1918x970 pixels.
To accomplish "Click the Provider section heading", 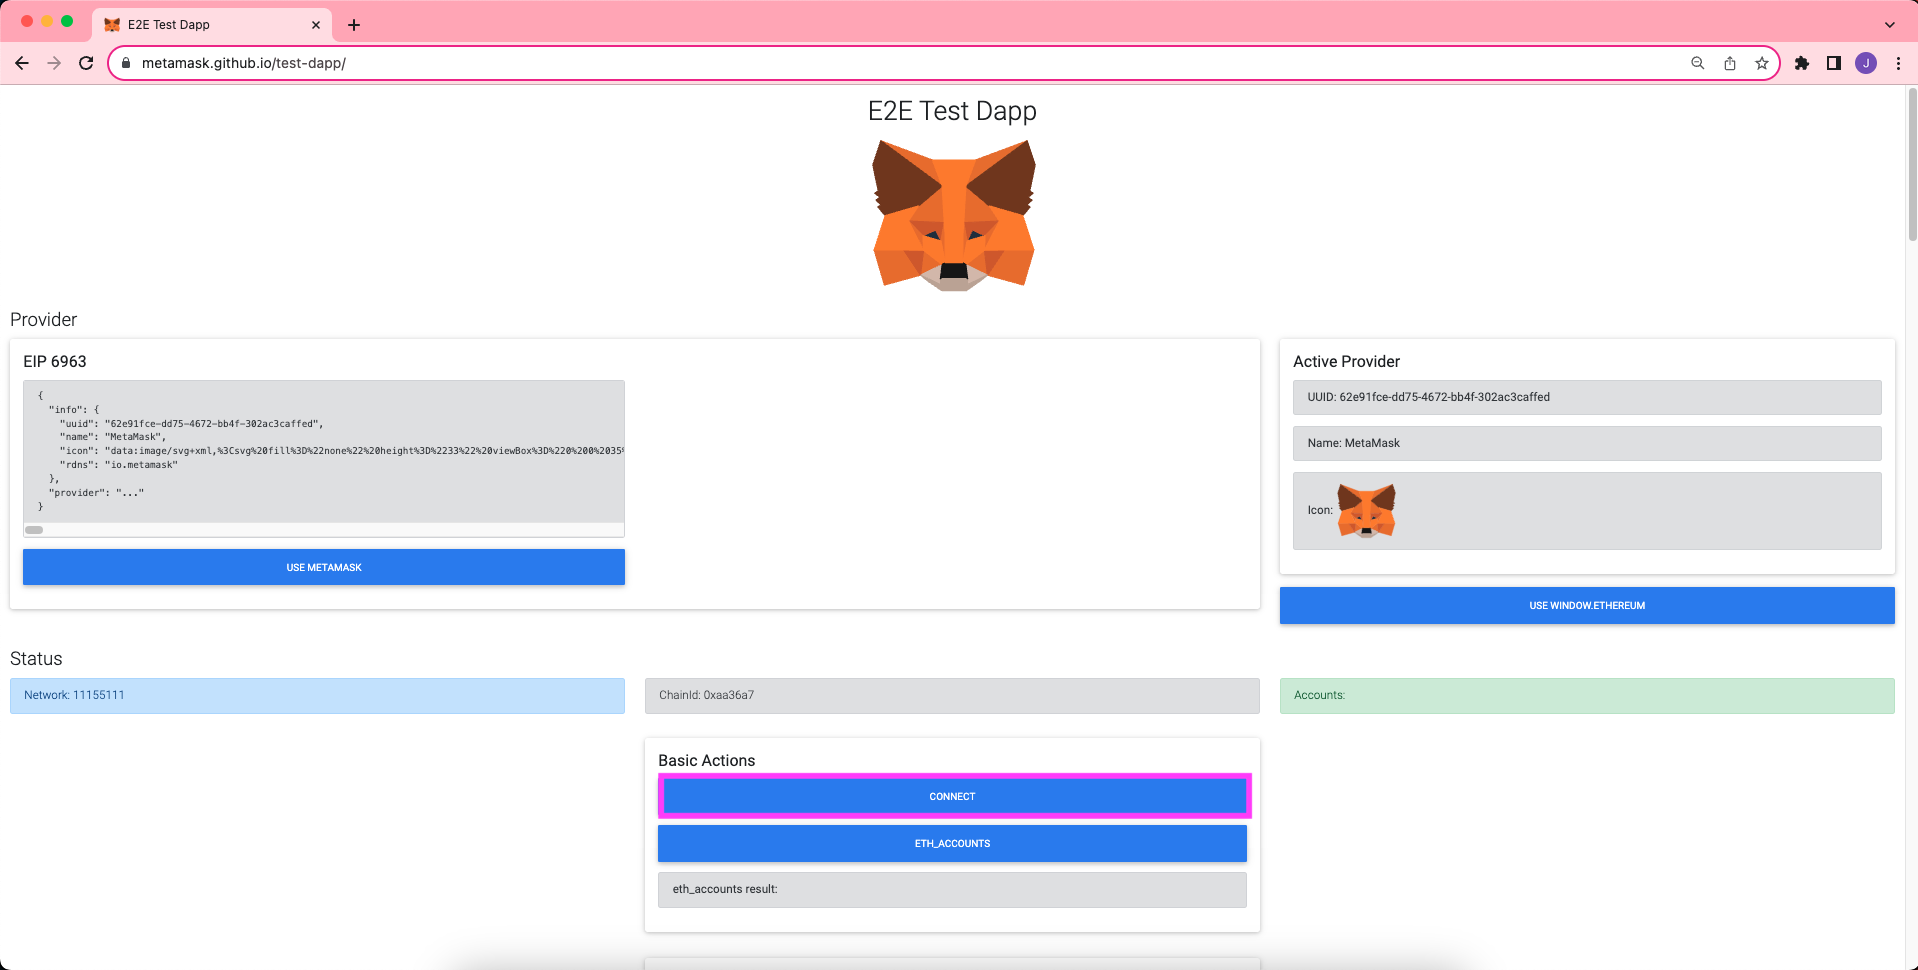I will pyautogui.click(x=43, y=320).
